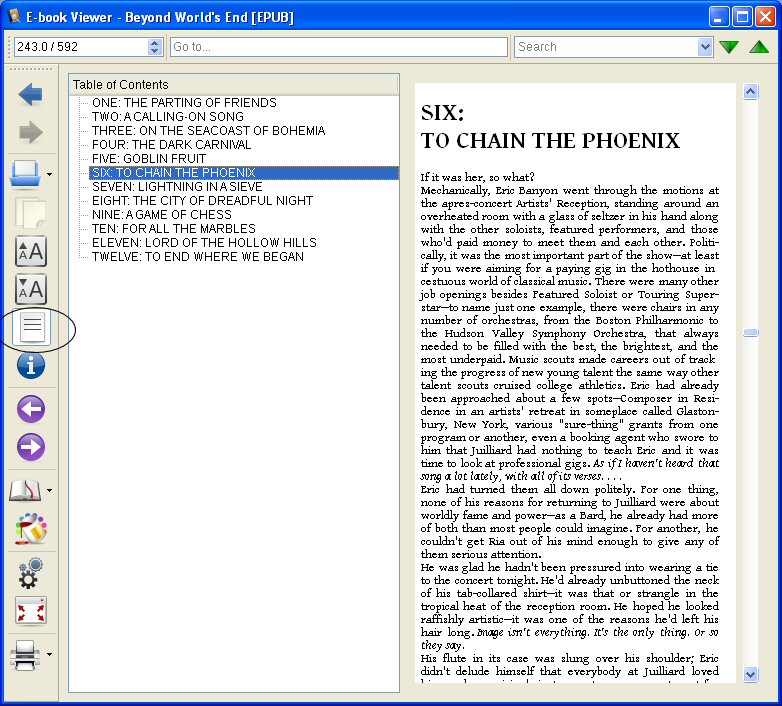Select ELEVEN: LORD OF THE HOLLOW HILLS

tap(204, 242)
